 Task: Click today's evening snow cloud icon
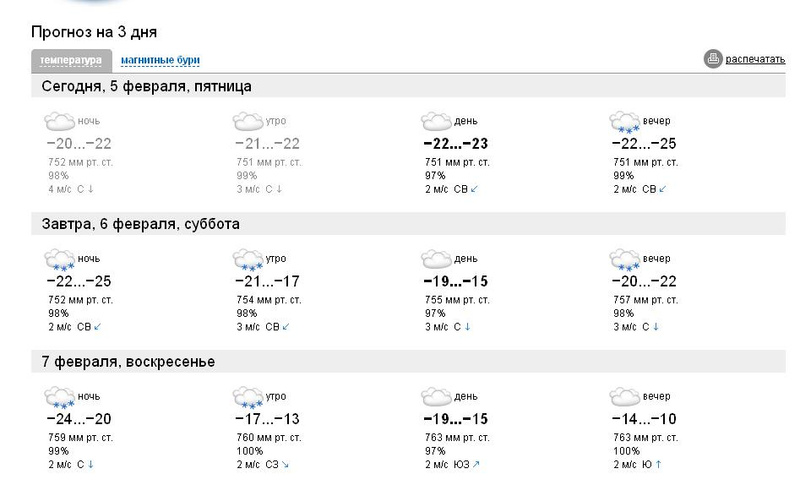coord(626,122)
